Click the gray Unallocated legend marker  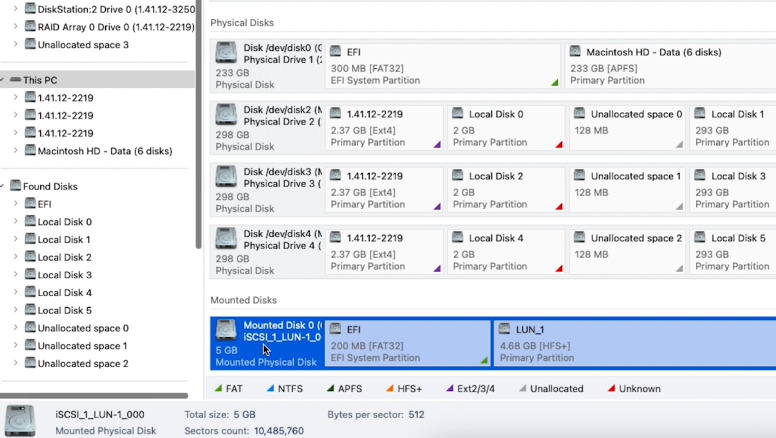[523, 389]
